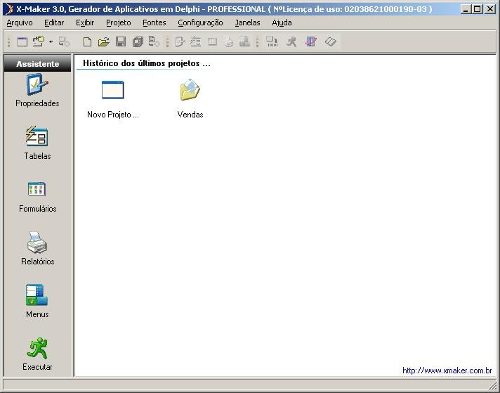
Task: Open the Projeto menu
Action: point(119,23)
